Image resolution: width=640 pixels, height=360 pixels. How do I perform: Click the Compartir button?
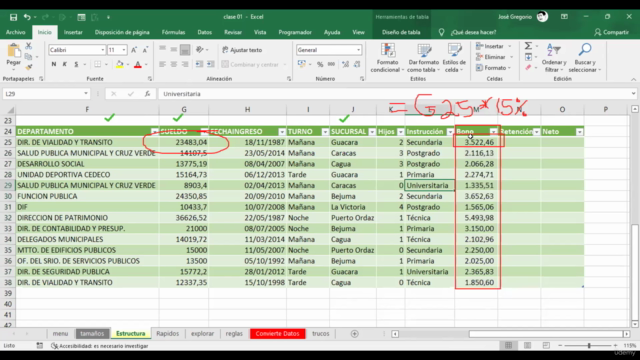click(611, 32)
